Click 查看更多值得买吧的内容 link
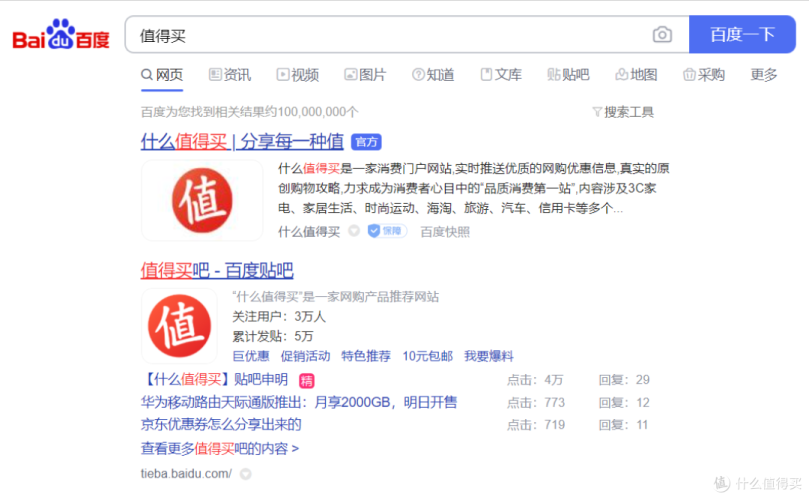The image size is (809, 500). tap(220, 448)
